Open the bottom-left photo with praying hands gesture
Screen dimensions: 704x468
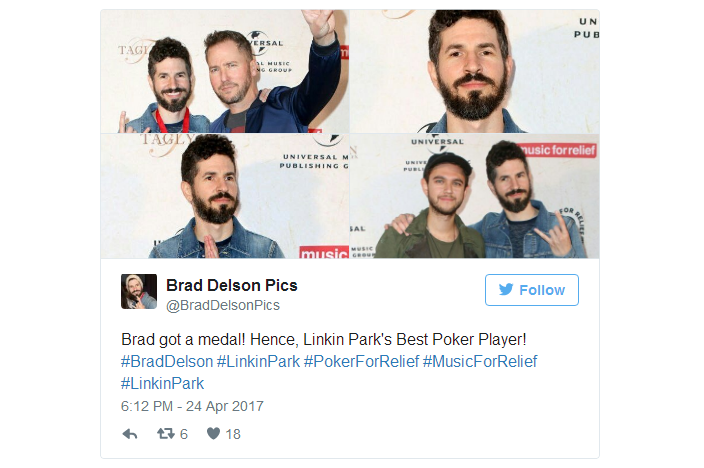(x=225, y=196)
